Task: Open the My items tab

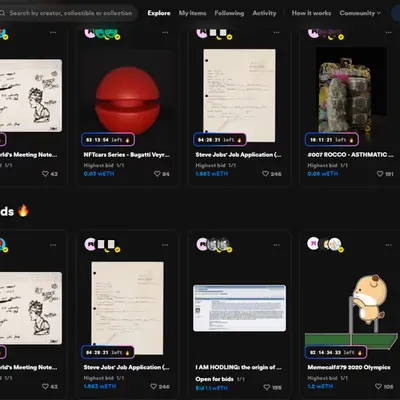Action: coord(192,13)
